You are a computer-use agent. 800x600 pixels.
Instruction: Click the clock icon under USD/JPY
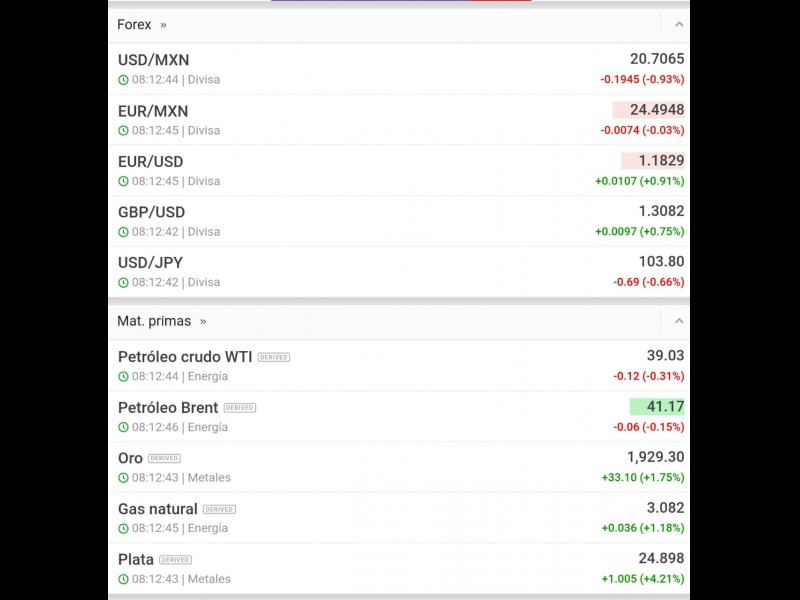[123, 283]
